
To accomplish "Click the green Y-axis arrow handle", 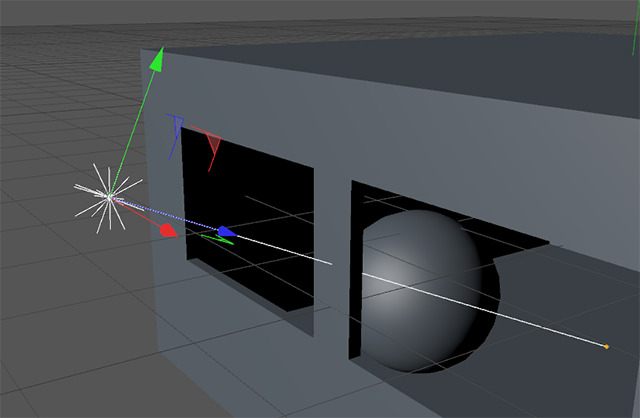I will point(157,60).
